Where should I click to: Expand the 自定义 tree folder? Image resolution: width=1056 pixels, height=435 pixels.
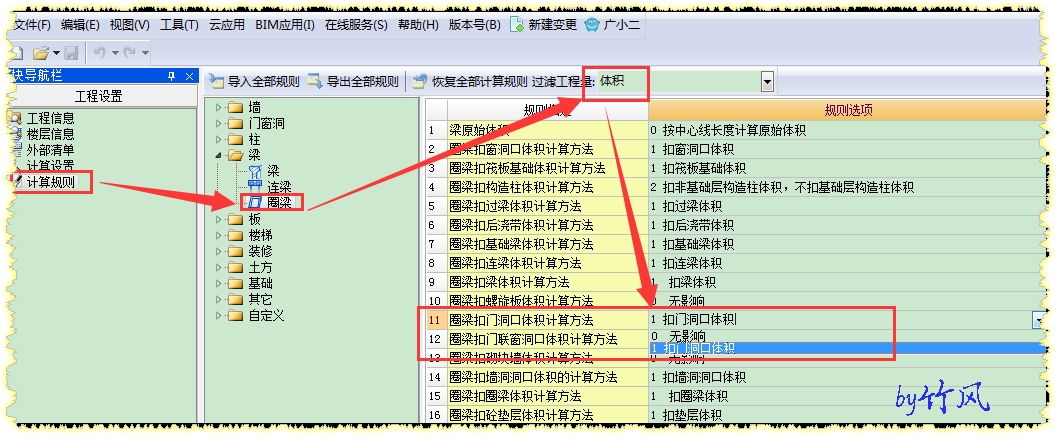(x=218, y=316)
